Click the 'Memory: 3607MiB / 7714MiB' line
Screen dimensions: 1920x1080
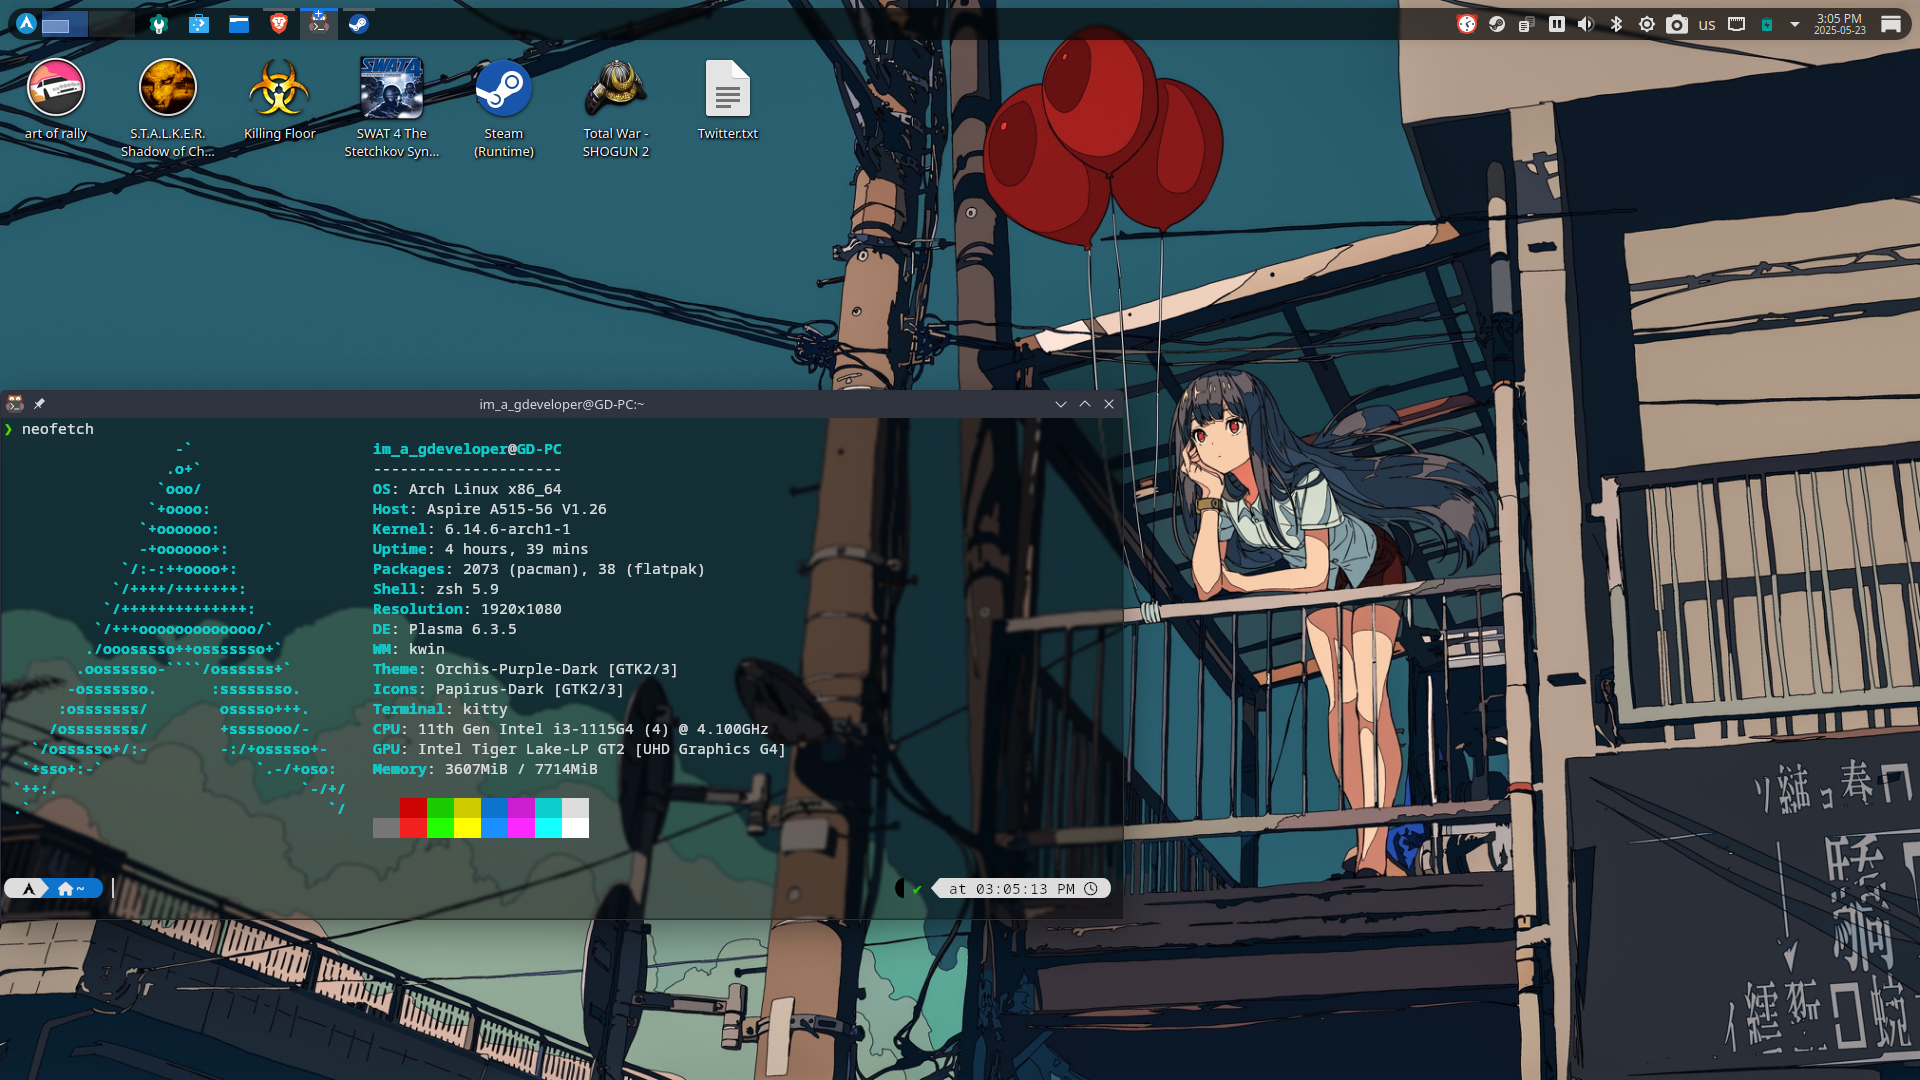[485, 769]
